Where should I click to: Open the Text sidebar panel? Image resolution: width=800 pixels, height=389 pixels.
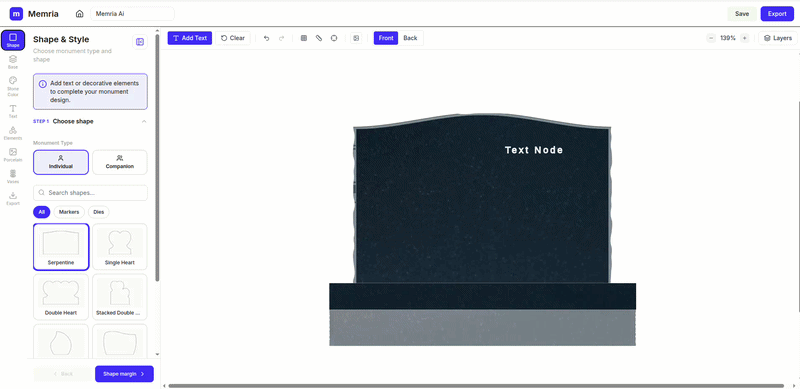click(13, 111)
